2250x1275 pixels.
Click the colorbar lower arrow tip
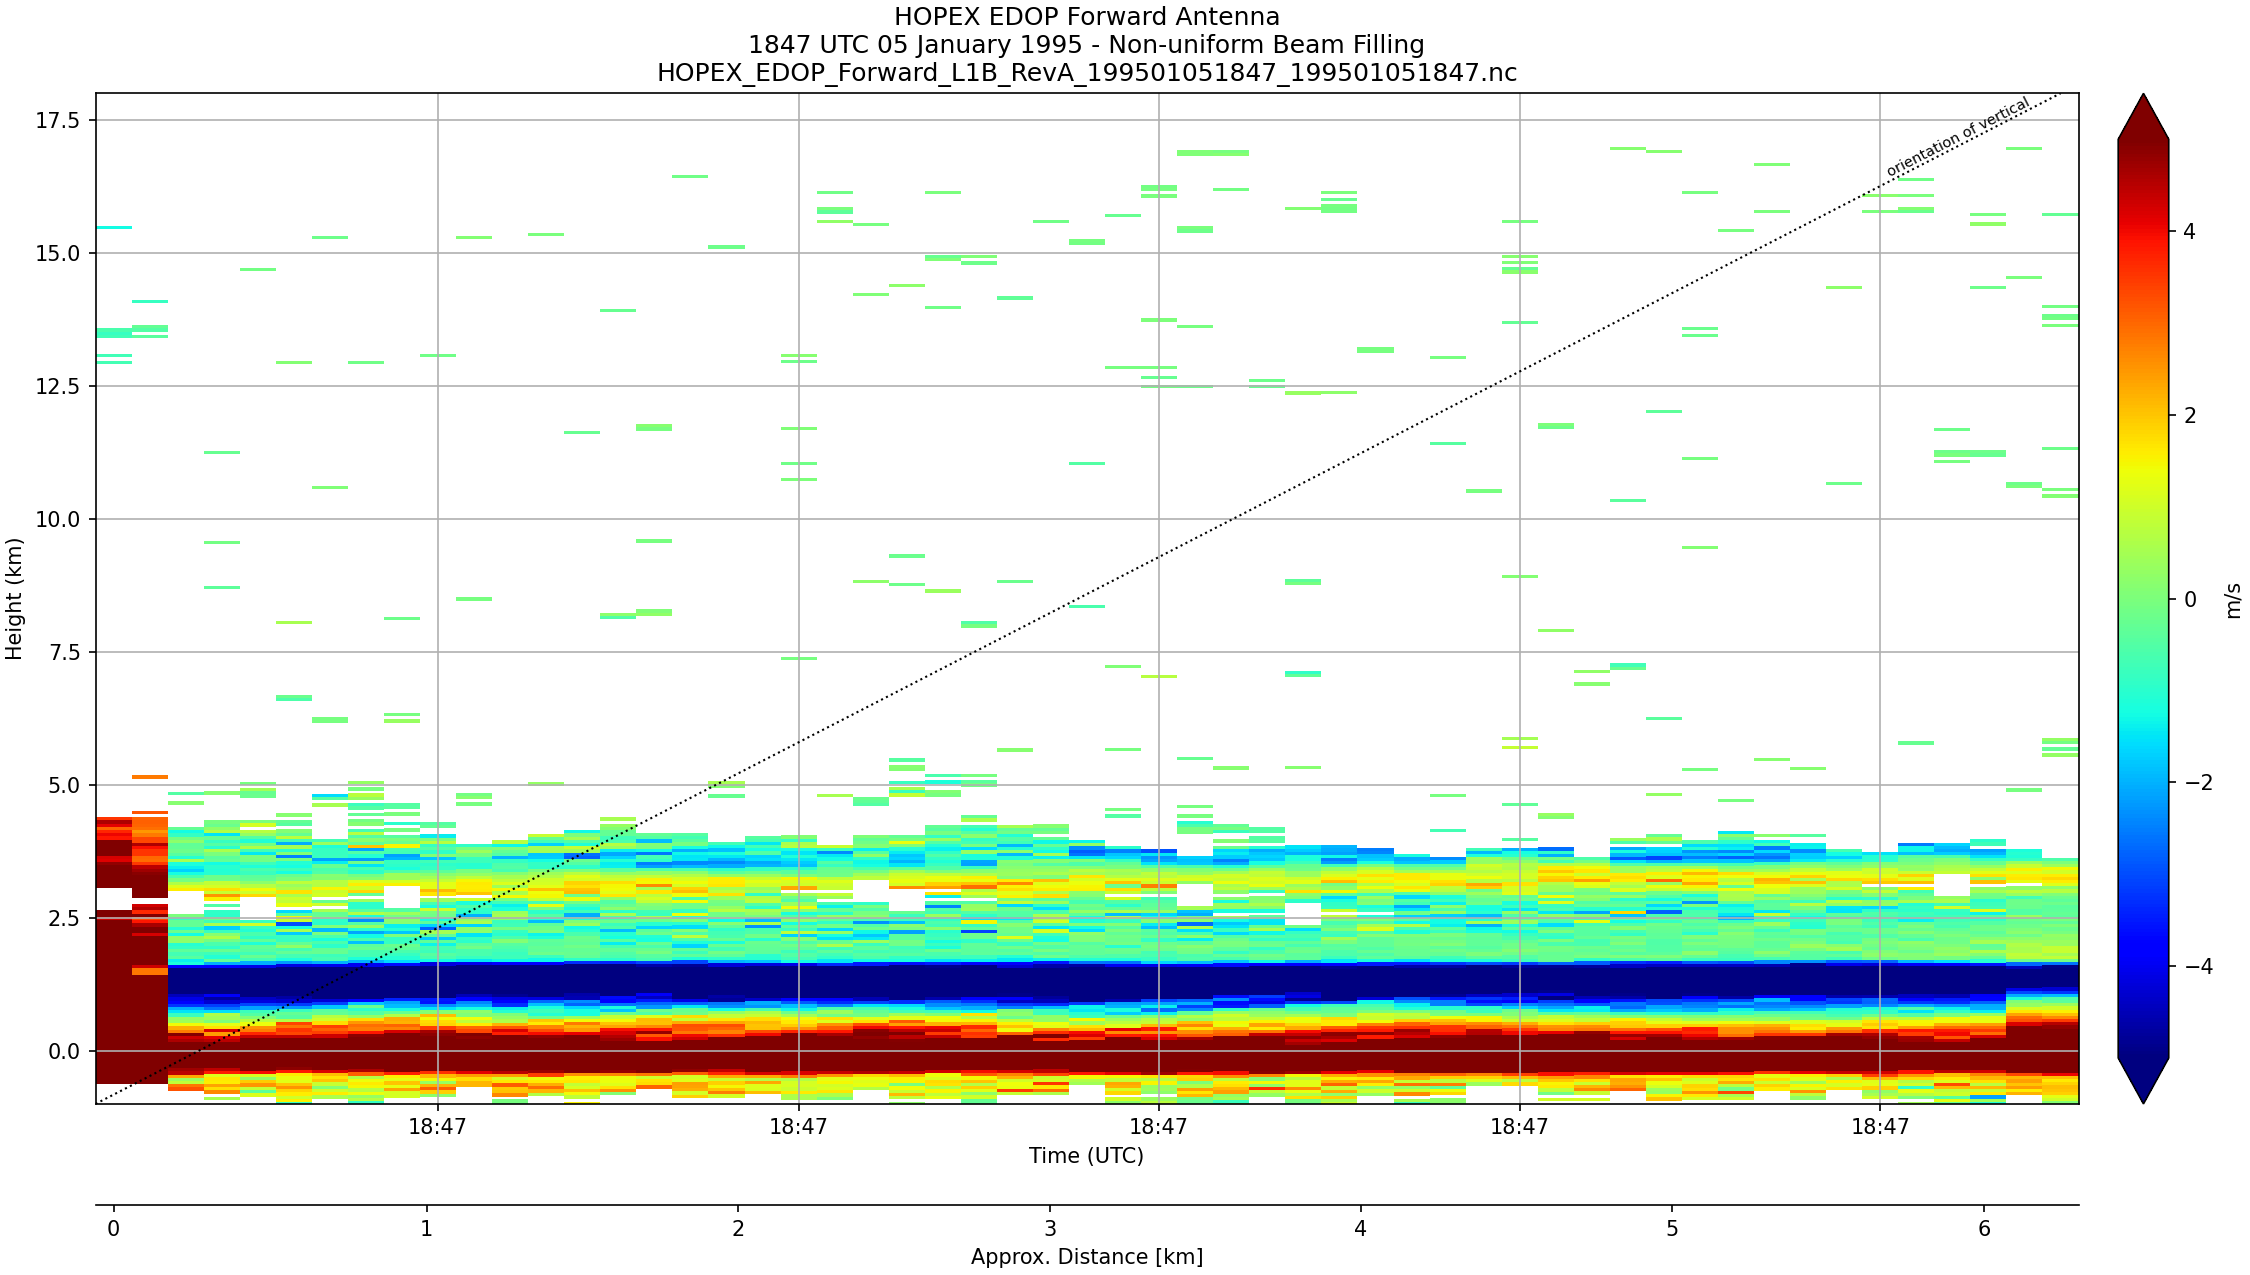tap(2143, 1098)
